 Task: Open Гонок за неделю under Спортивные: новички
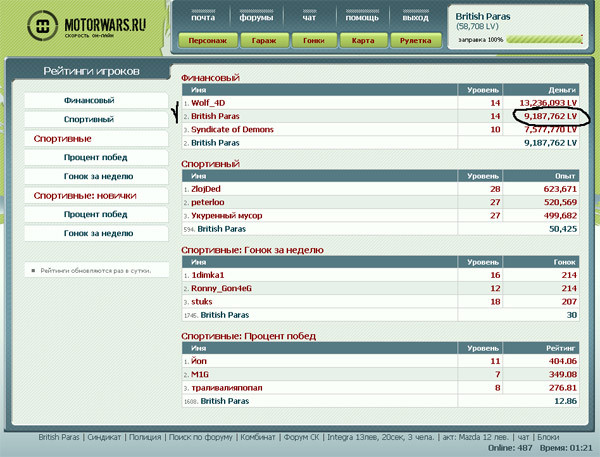98,233
